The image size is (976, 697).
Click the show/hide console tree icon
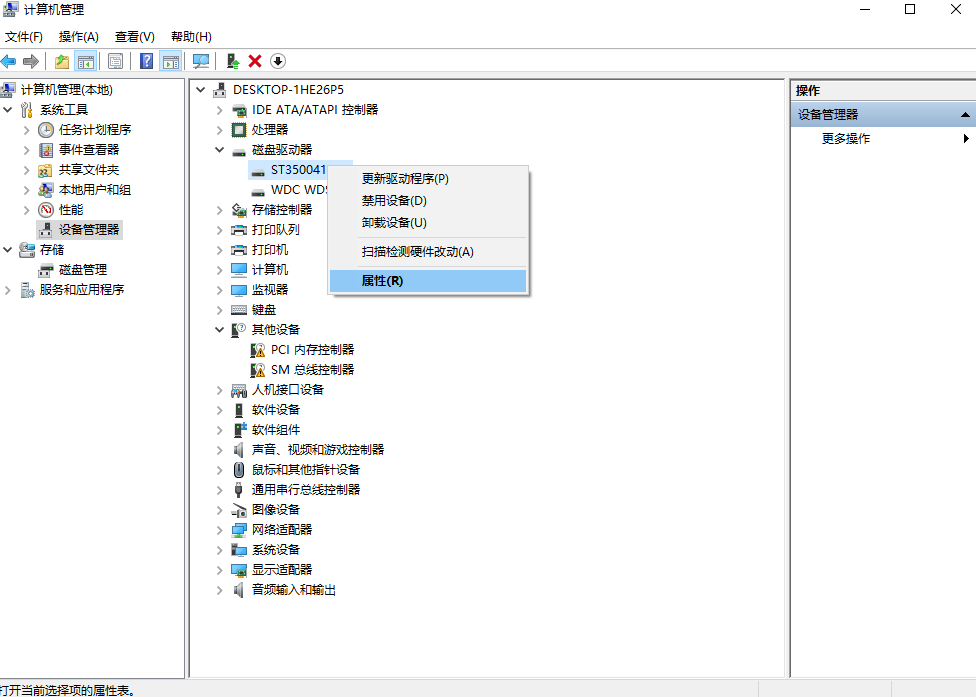86,61
